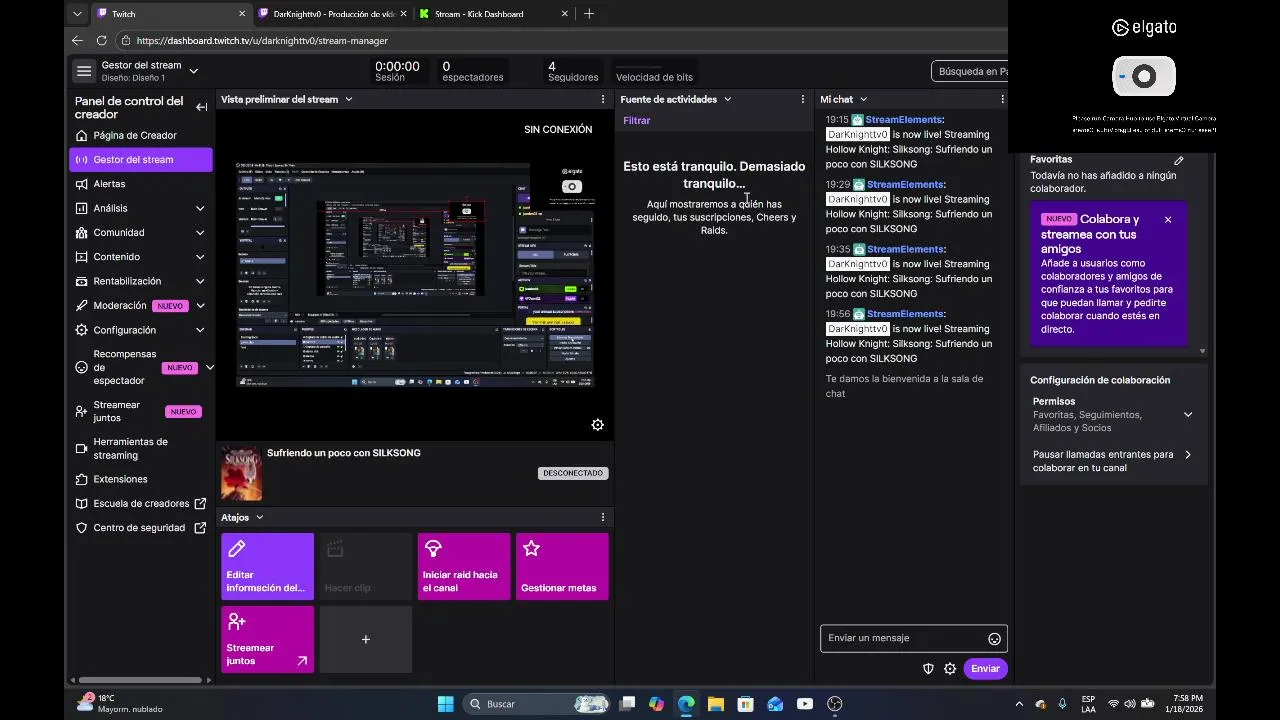Collapse the Panel de control del creador sidebar
This screenshot has height=720, width=1280.
click(202, 107)
